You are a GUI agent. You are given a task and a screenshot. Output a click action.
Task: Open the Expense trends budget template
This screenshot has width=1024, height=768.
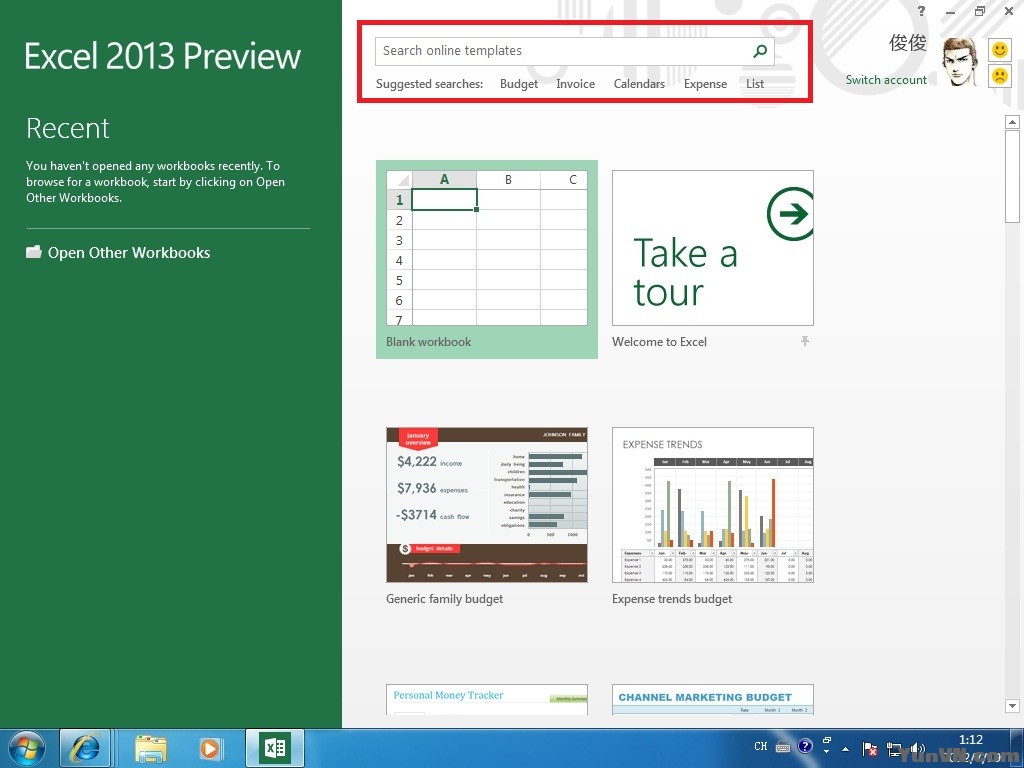[x=712, y=505]
